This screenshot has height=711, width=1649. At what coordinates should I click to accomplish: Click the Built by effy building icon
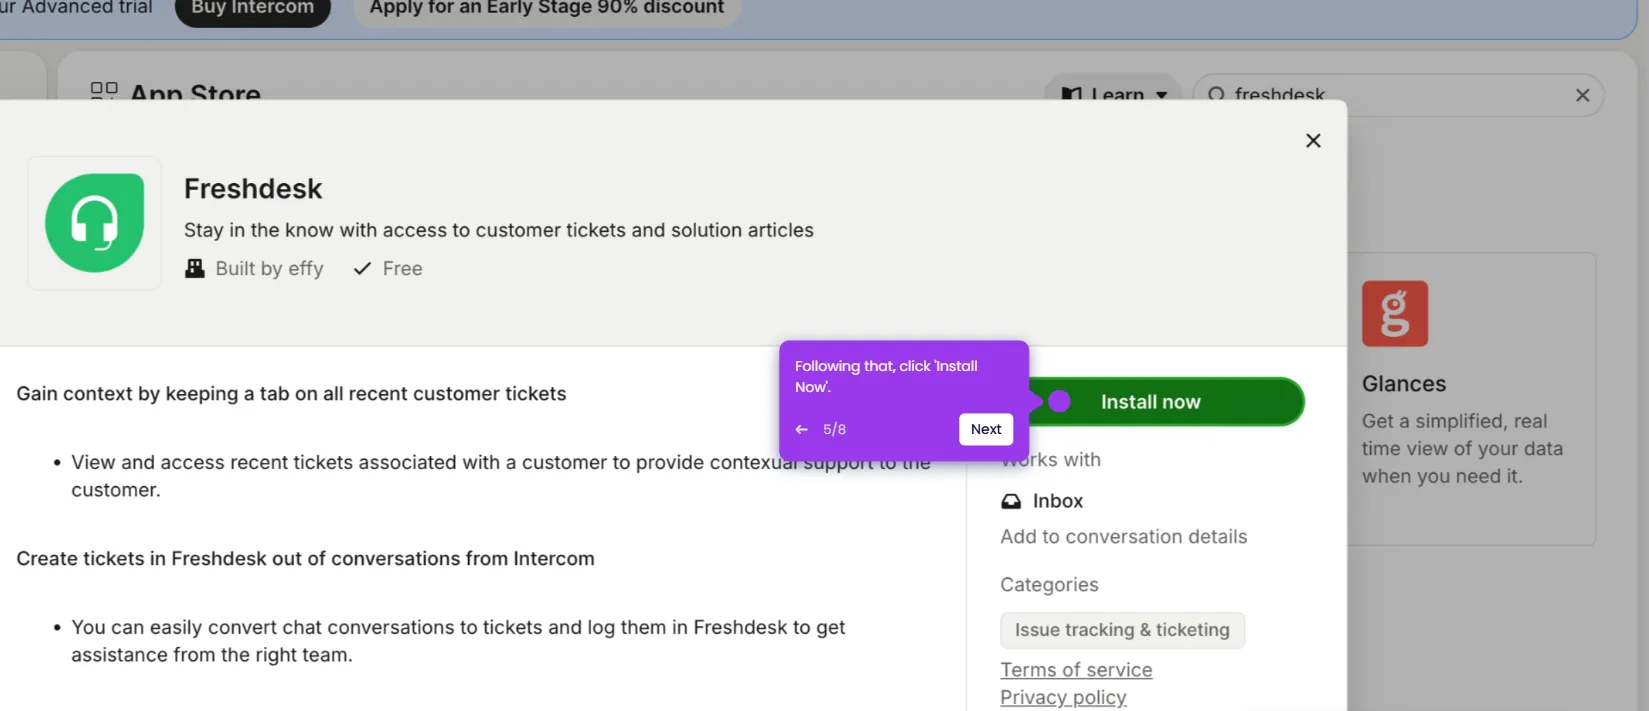[194, 268]
